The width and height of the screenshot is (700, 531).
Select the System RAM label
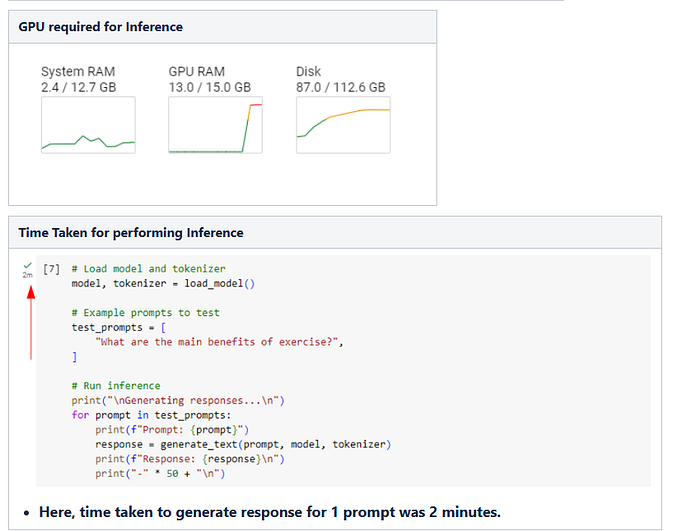coord(78,72)
